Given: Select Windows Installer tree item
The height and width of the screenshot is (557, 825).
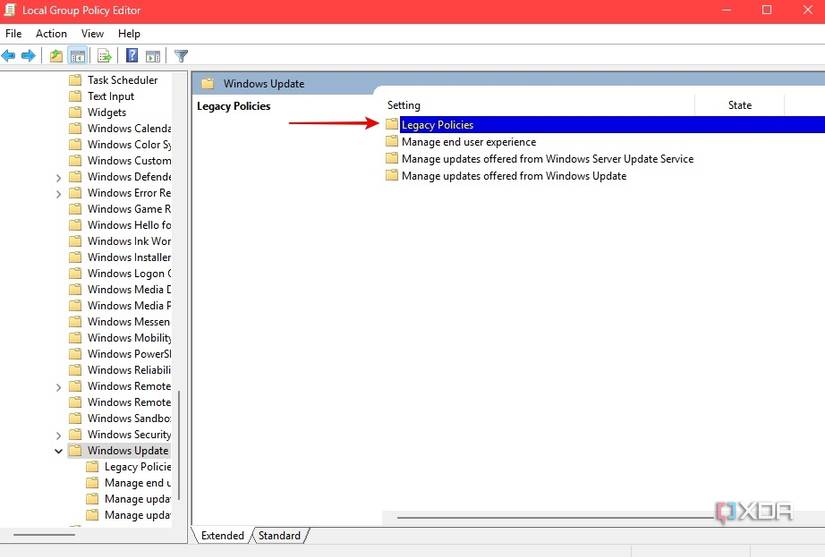Looking at the screenshot, I should [129, 257].
